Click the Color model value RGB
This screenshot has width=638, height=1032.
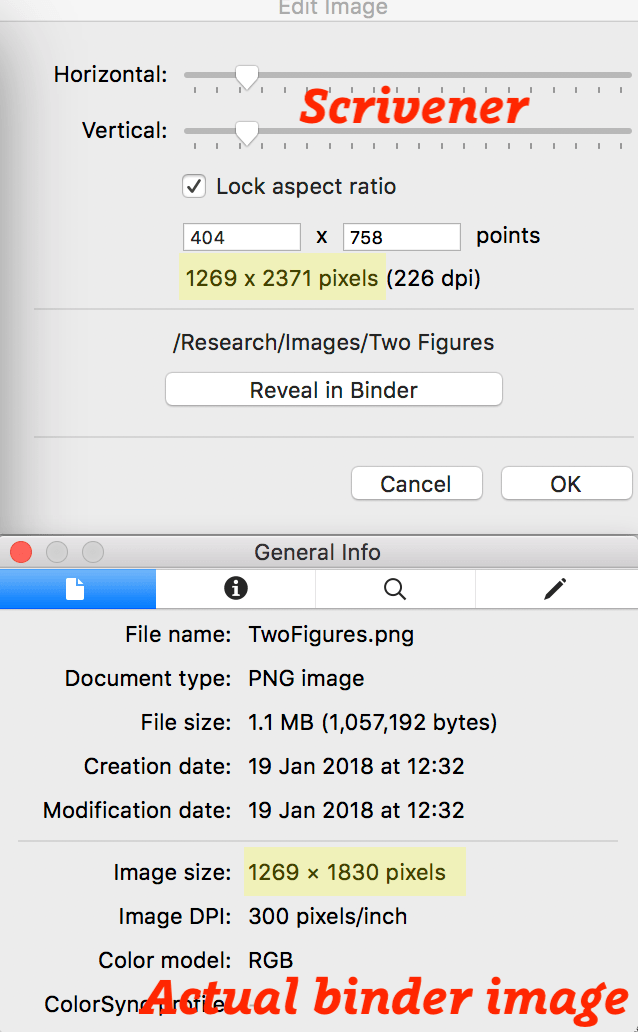pyautogui.click(x=271, y=960)
